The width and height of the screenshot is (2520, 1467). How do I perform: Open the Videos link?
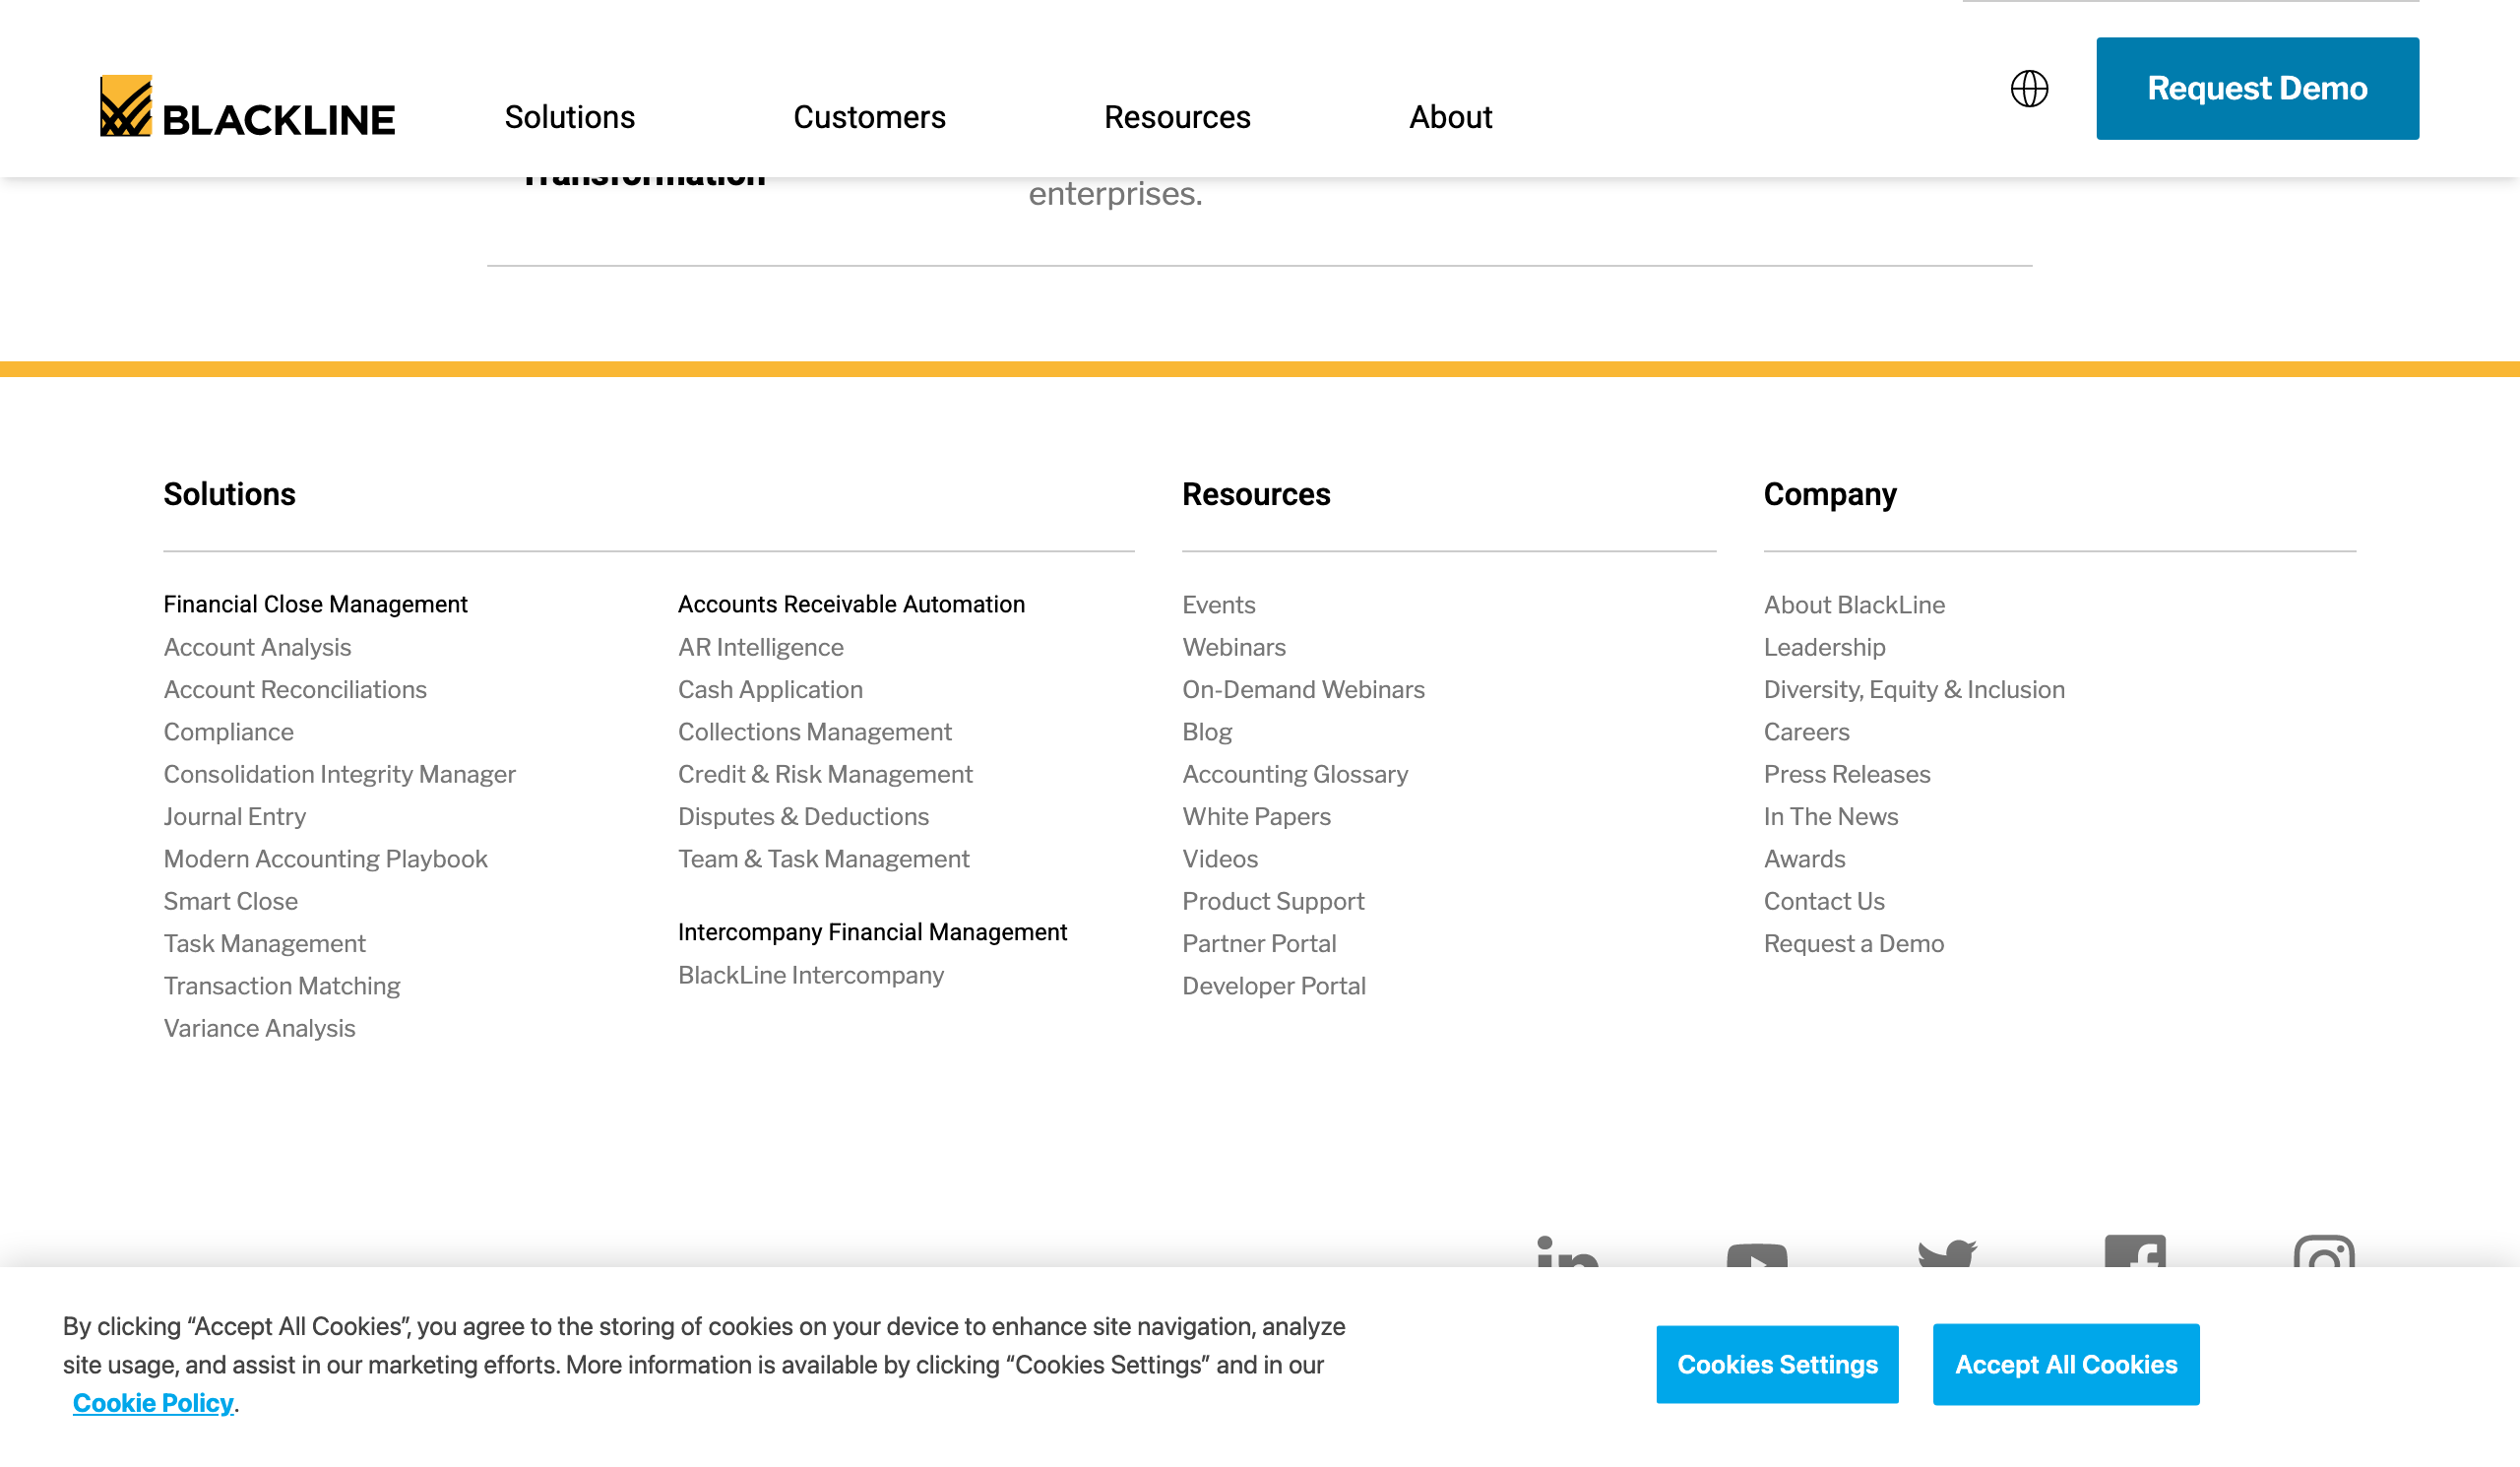[1219, 859]
